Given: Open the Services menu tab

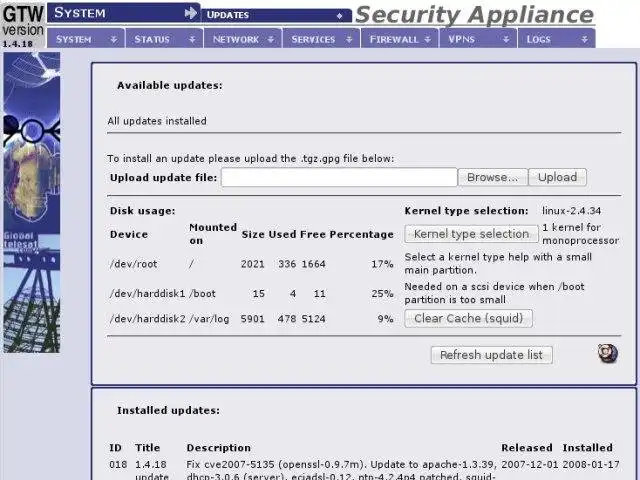Looking at the screenshot, I should pos(321,39).
